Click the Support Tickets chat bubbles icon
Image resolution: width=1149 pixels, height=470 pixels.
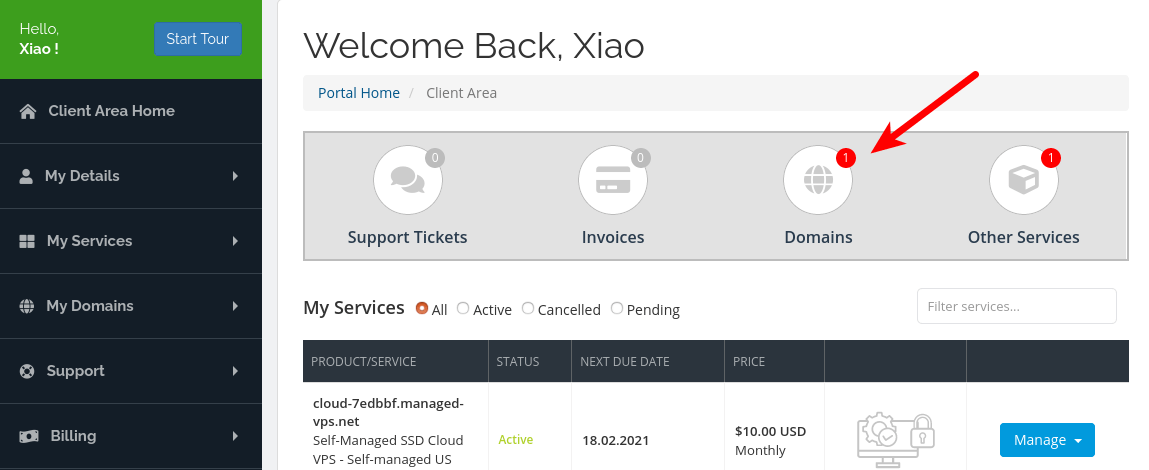click(x=408, y=180)
